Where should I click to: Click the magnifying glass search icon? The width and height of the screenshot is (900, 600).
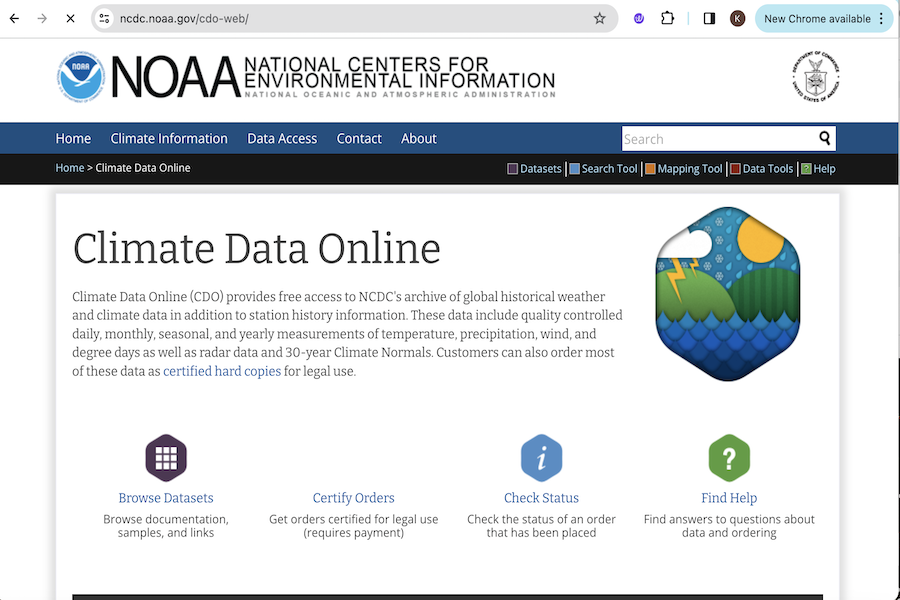(x=825, y=138)
